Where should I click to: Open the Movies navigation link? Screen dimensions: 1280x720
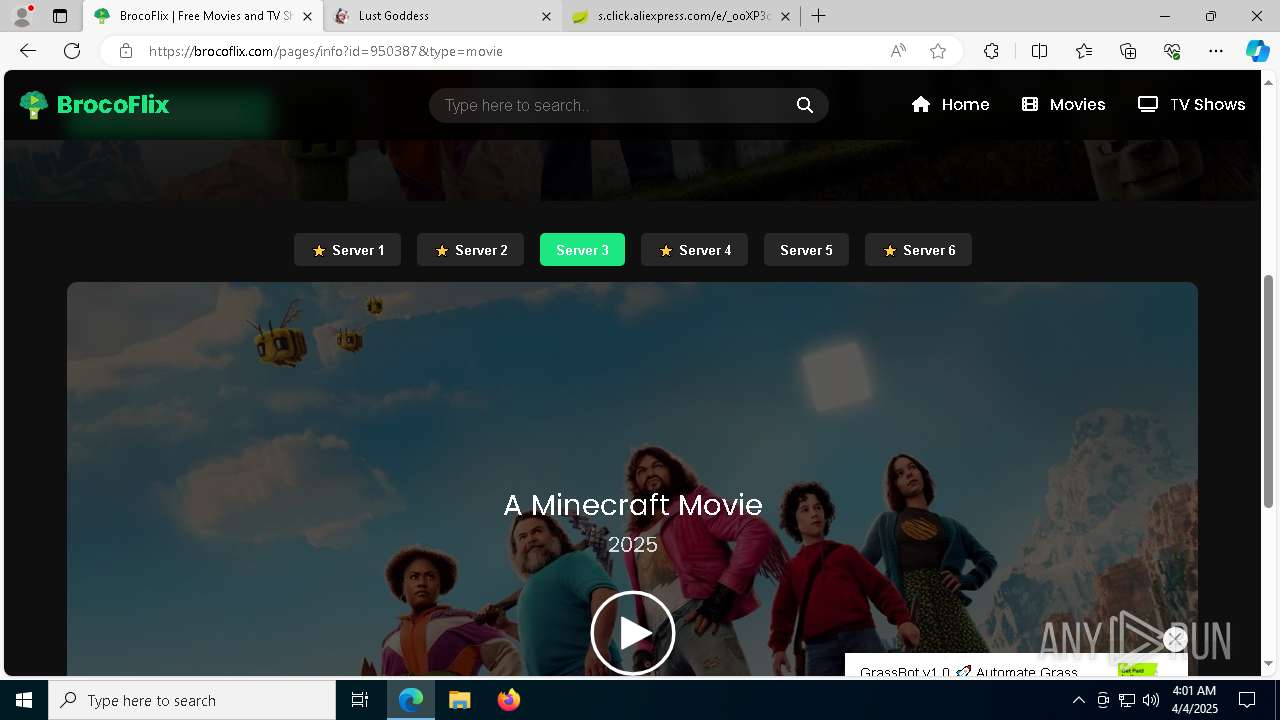coord(1063,105)
